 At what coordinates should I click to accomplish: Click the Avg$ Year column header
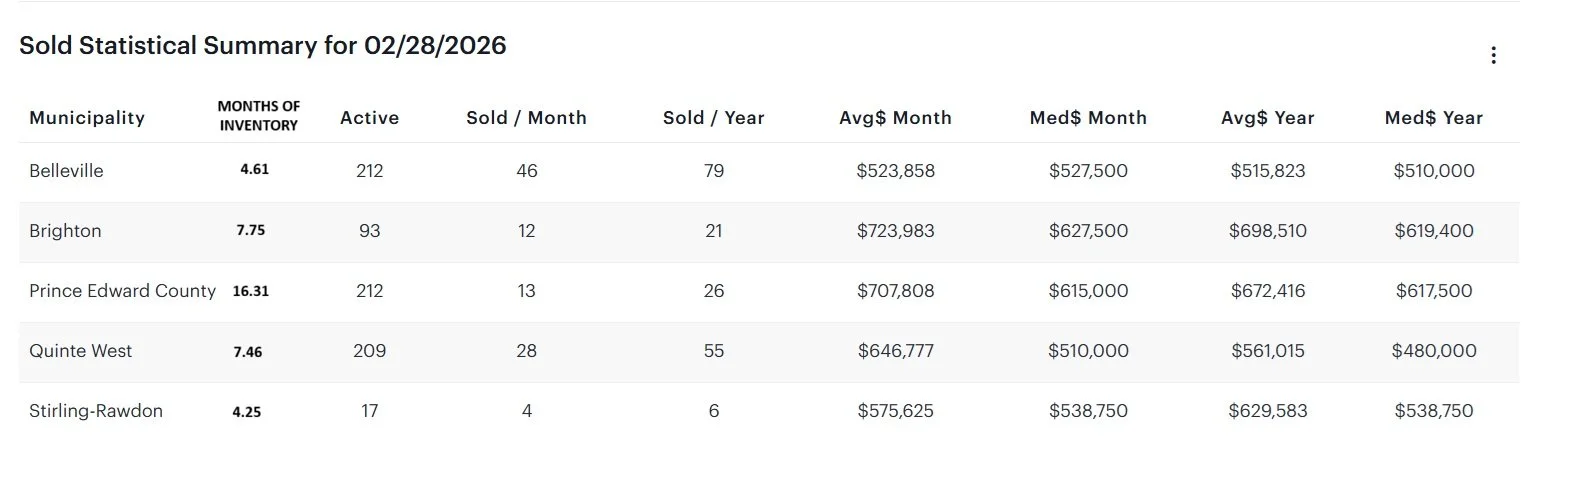(1267, 118)
